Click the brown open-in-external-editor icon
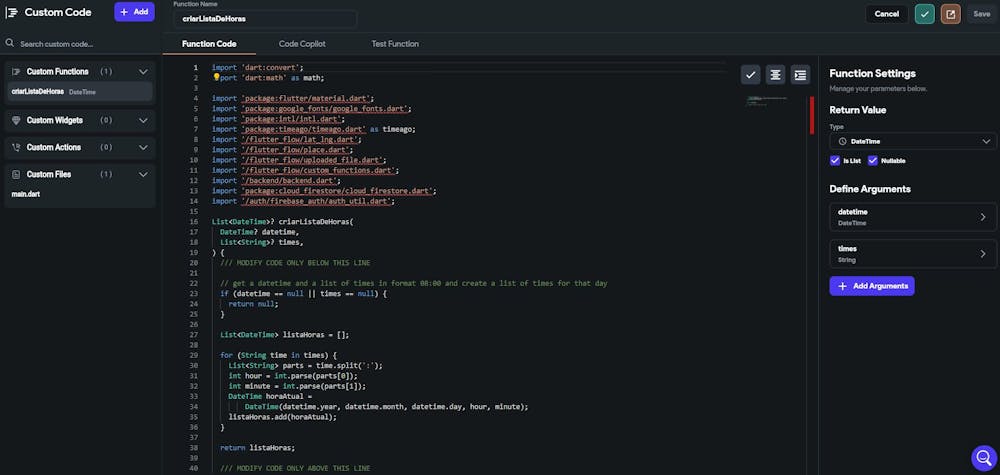 [x=951, y=14]
